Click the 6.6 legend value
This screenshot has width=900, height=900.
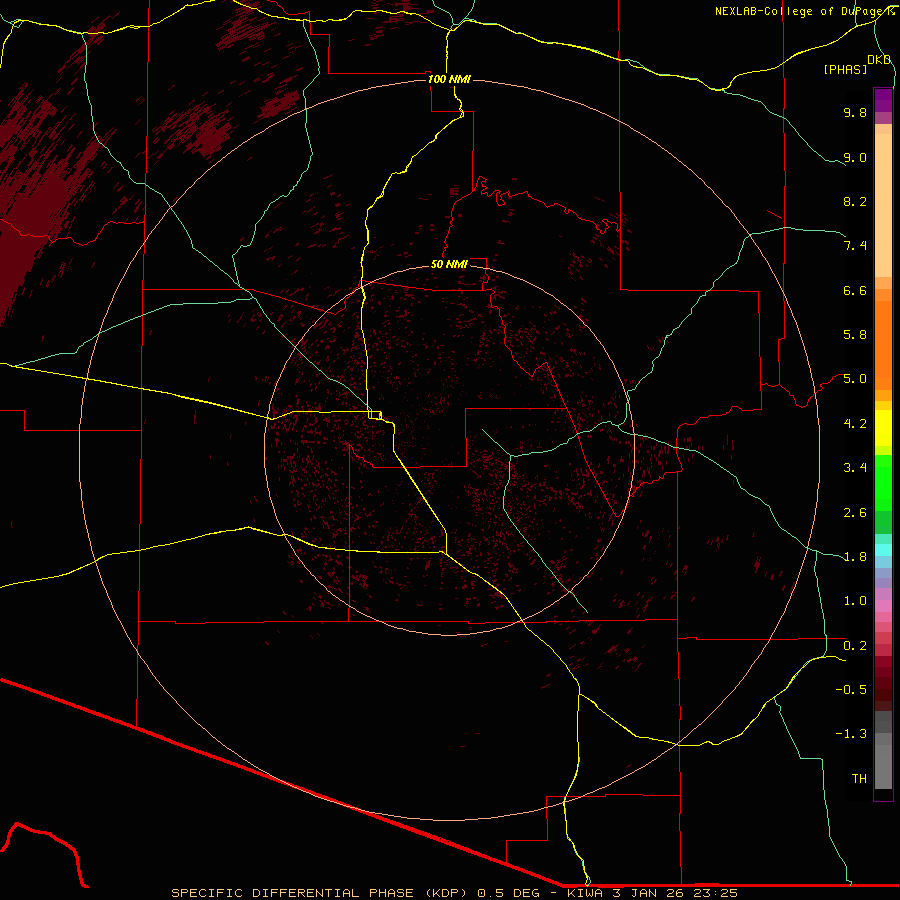(x=855, y=290)
